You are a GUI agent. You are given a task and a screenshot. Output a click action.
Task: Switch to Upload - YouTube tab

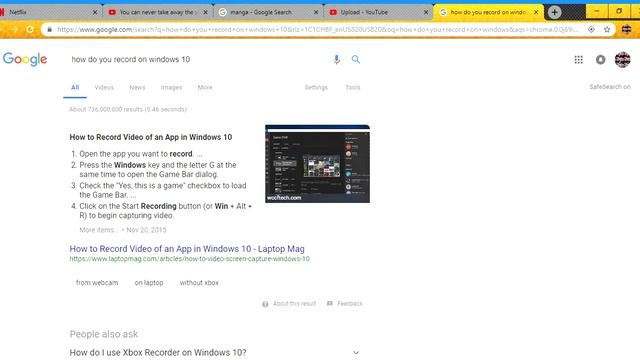(x=378, y=12)
